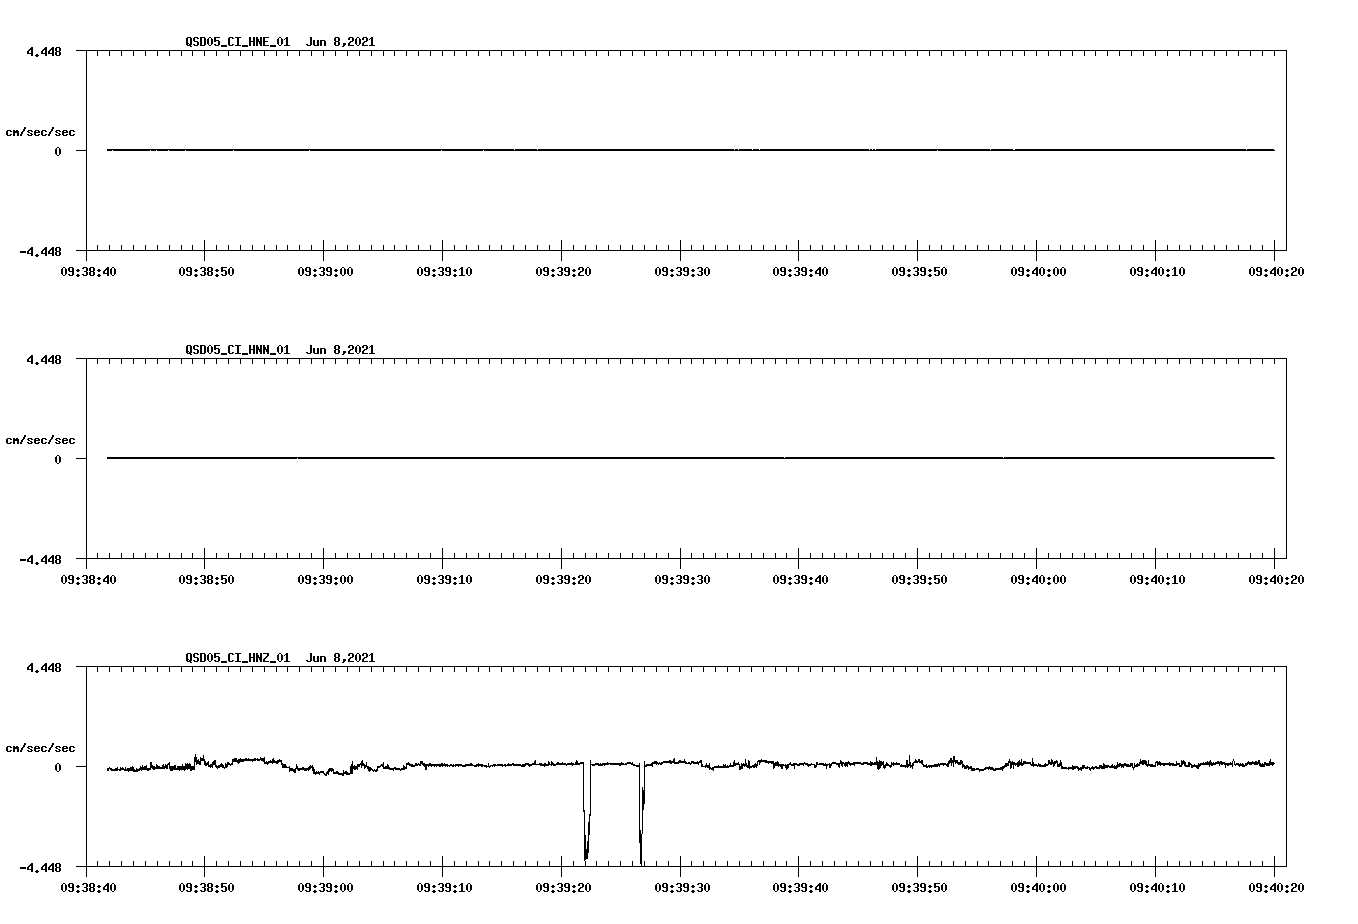
Task: Click 09:40:00 time label under HNE plot
Action: click(1038, 271)
